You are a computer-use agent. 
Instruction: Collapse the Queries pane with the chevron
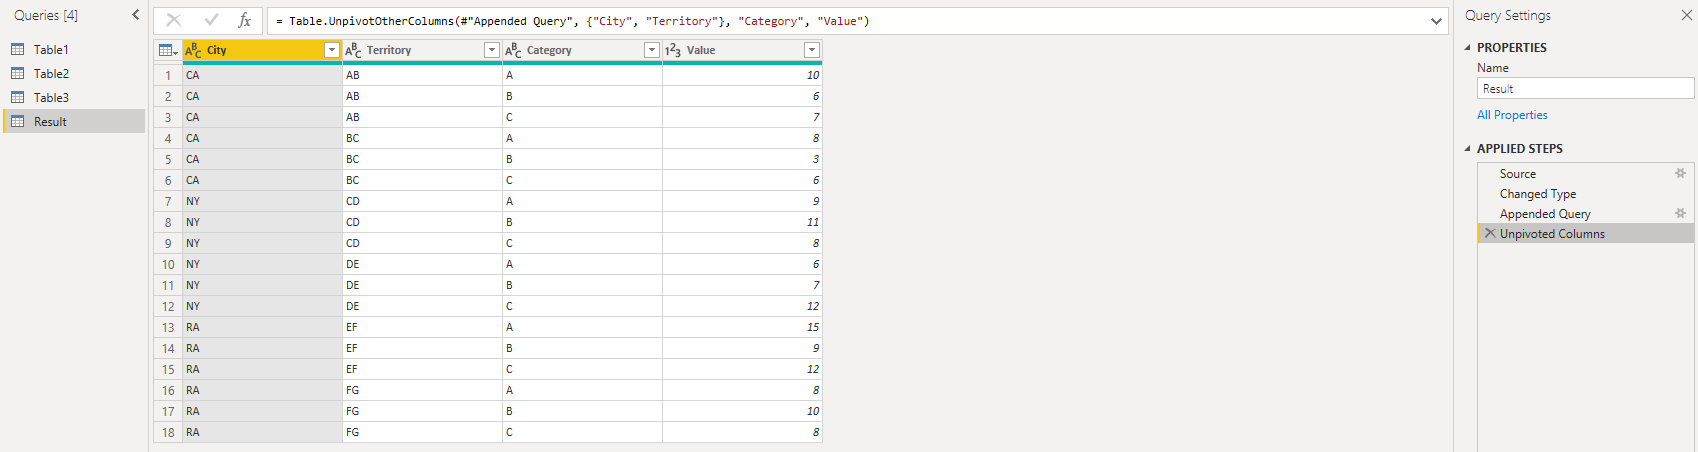[x=136, y=15]
